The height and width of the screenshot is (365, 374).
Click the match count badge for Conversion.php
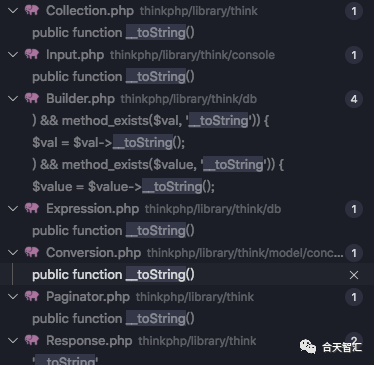pos(354,253)
